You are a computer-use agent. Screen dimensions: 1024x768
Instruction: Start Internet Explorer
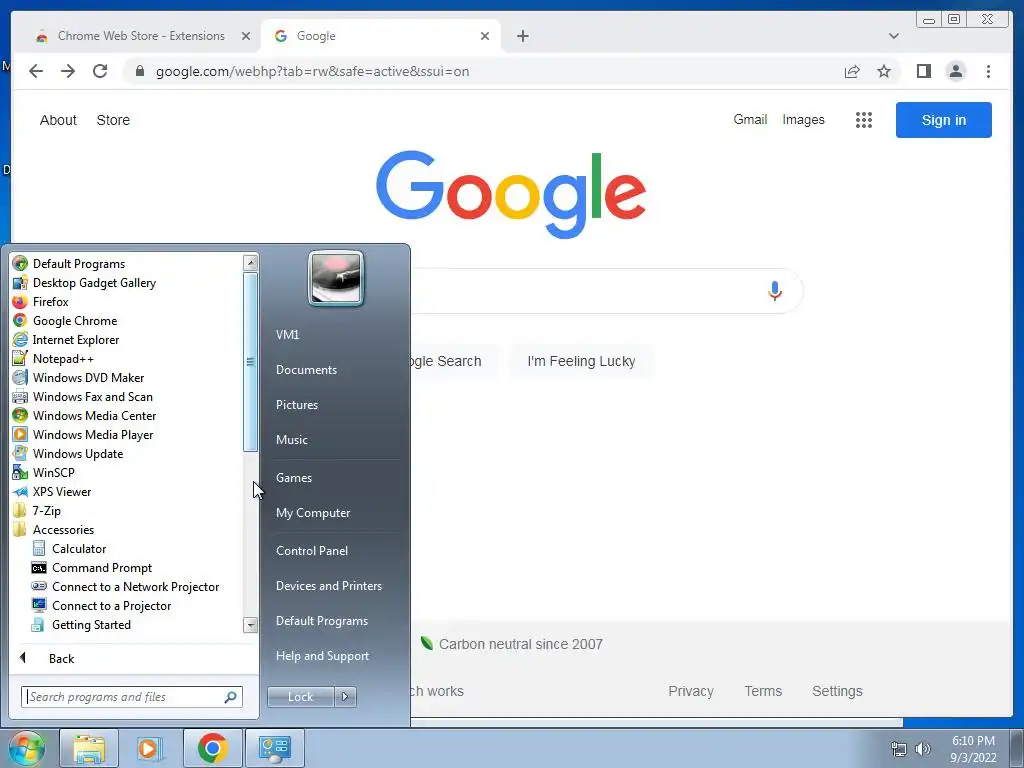pyautogui.click(x=76, y=340)
